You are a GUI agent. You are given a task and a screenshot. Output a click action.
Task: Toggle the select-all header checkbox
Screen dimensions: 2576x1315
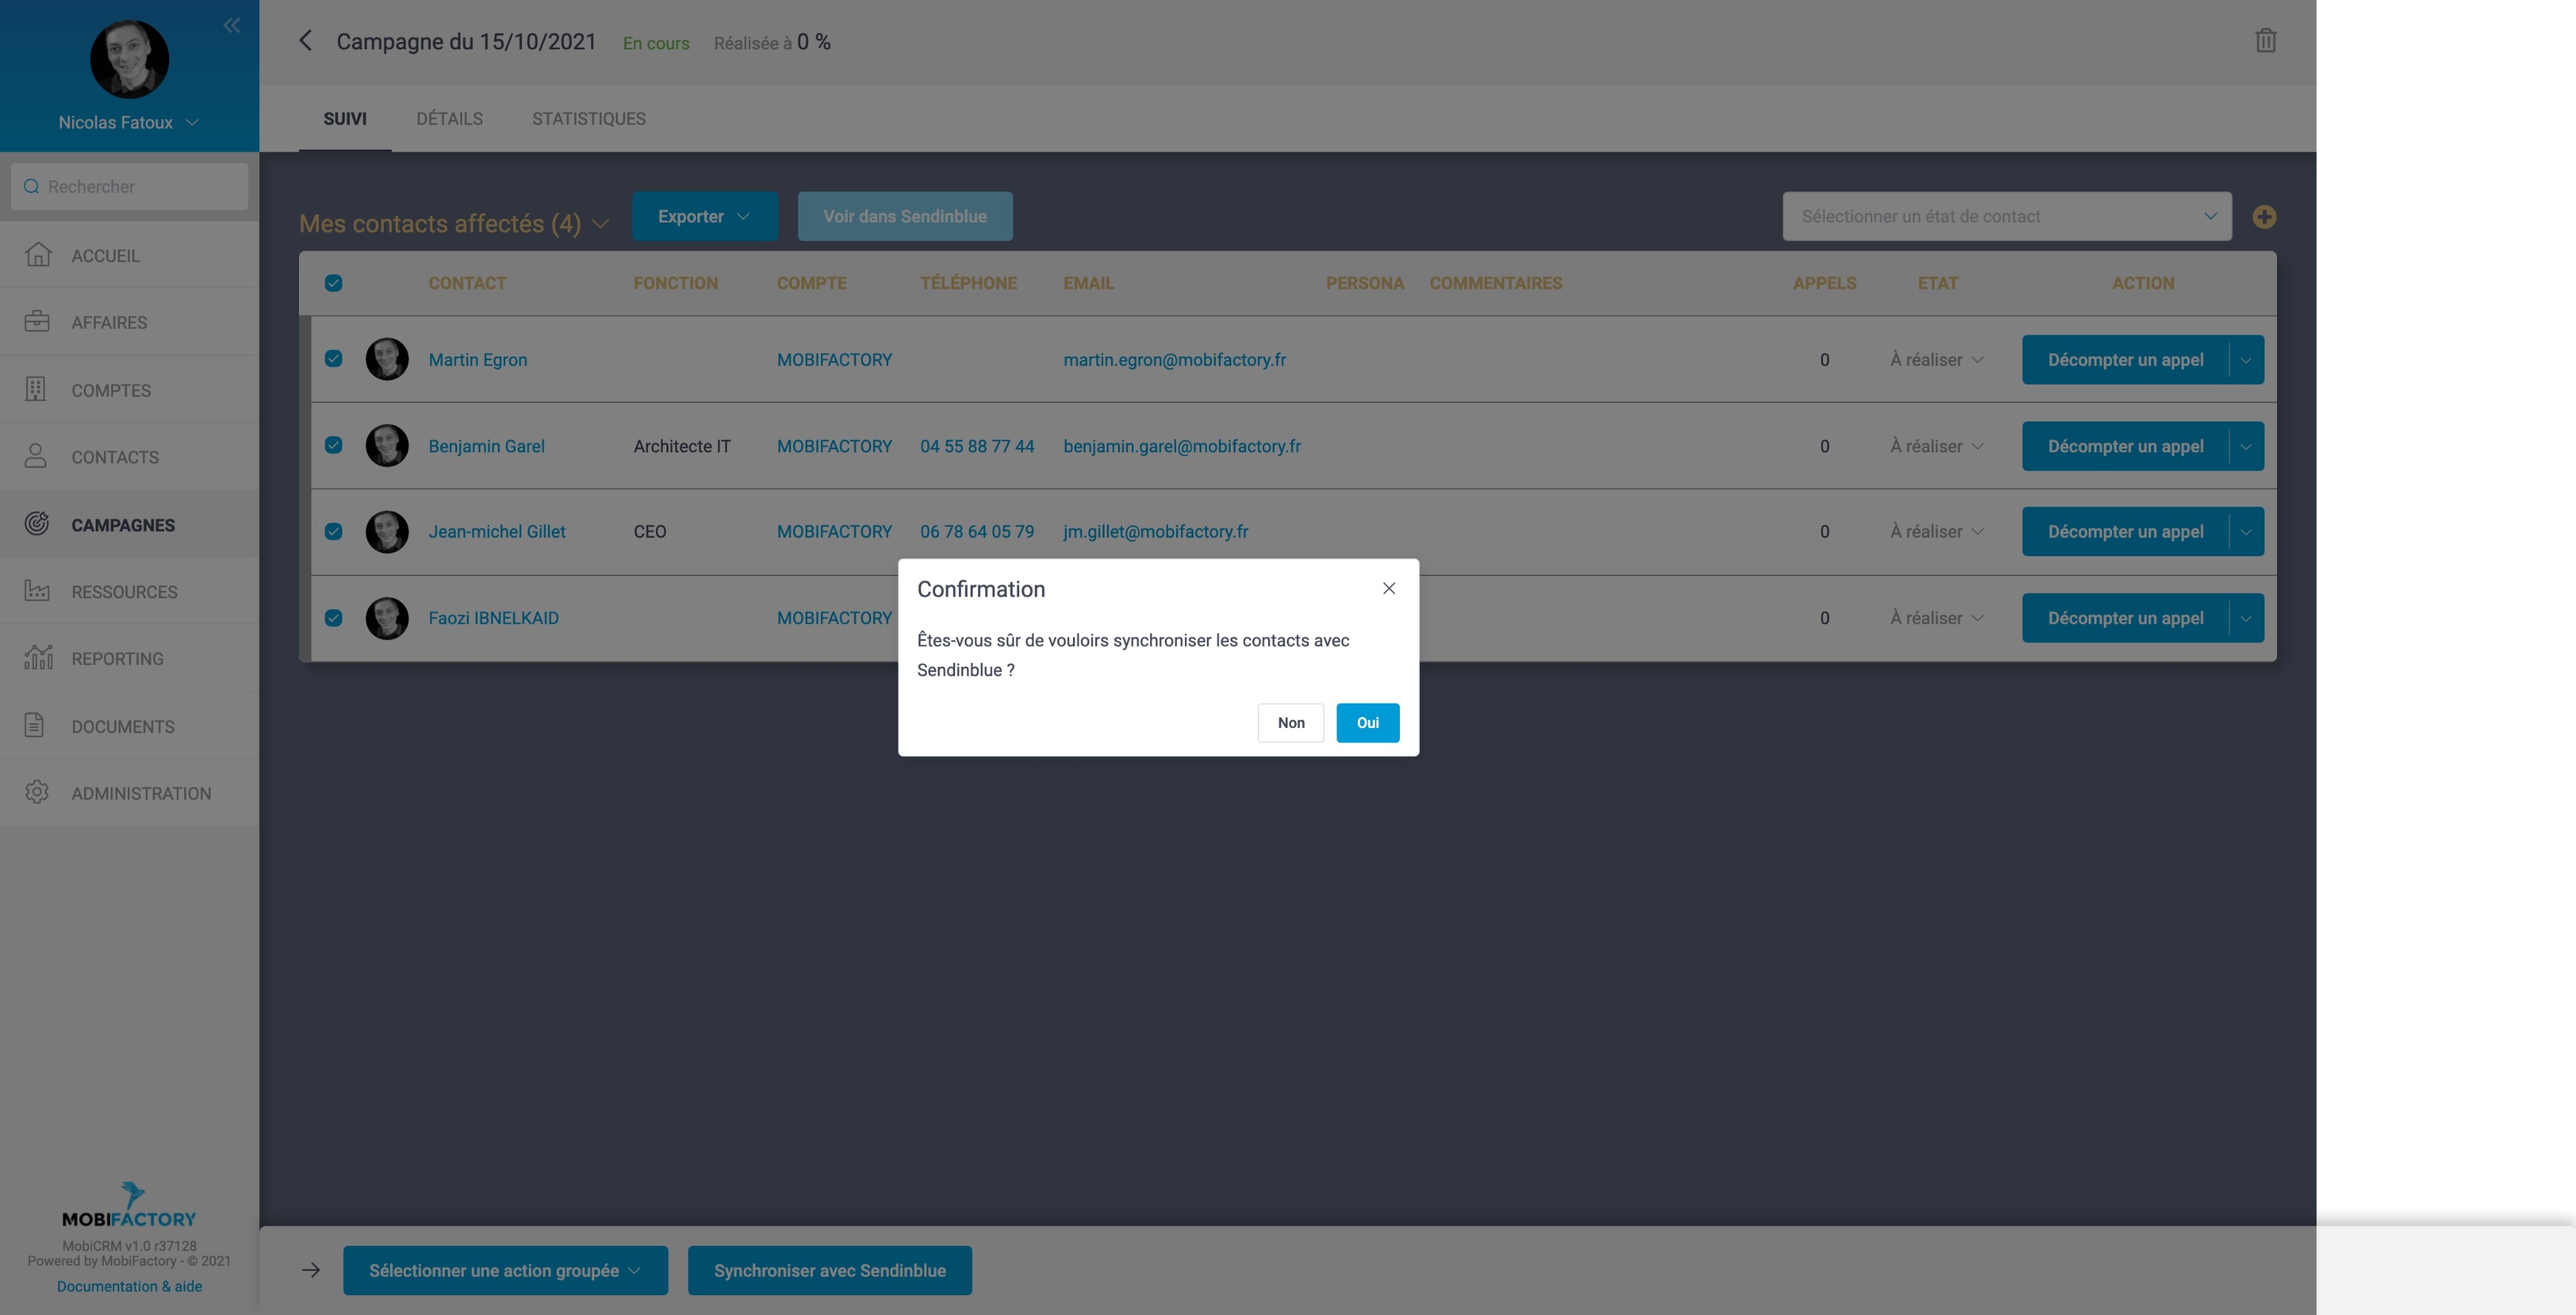334,283
